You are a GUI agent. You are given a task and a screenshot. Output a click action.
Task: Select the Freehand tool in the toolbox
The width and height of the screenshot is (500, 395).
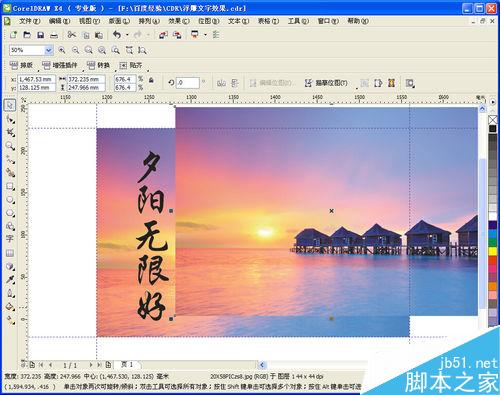tap(10, 159)
